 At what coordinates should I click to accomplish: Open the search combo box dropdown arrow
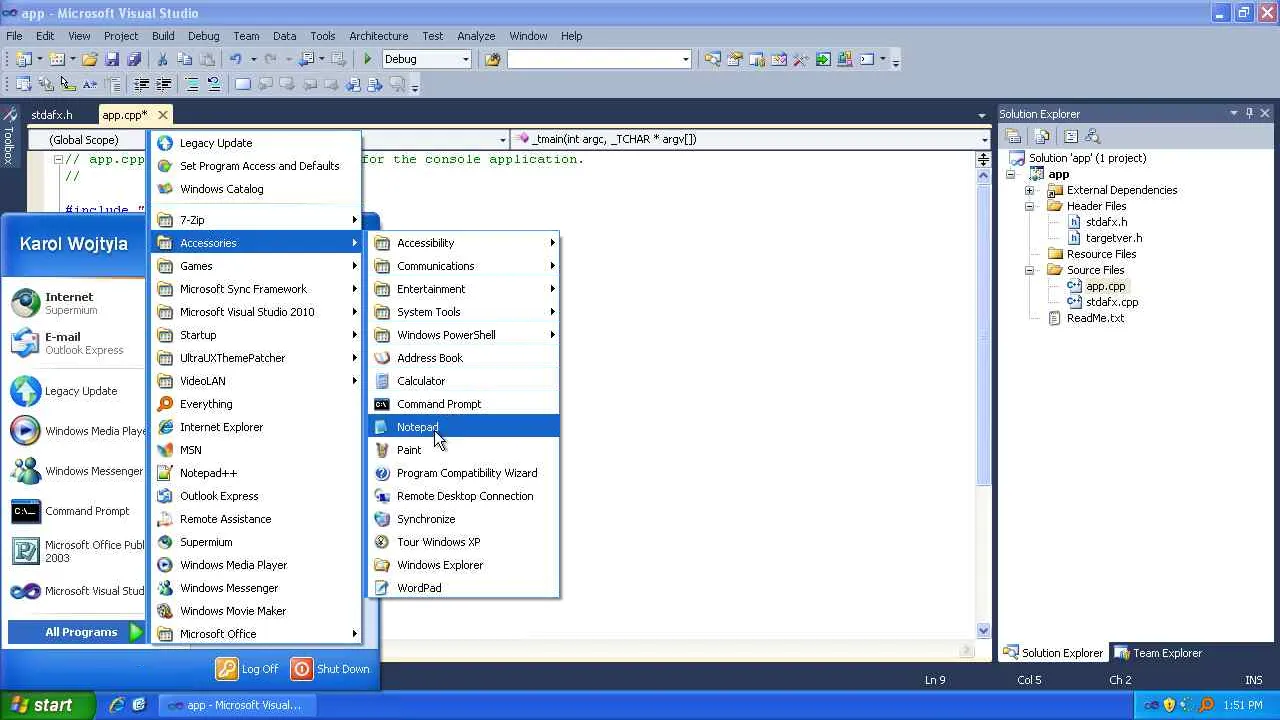[685, 59]
